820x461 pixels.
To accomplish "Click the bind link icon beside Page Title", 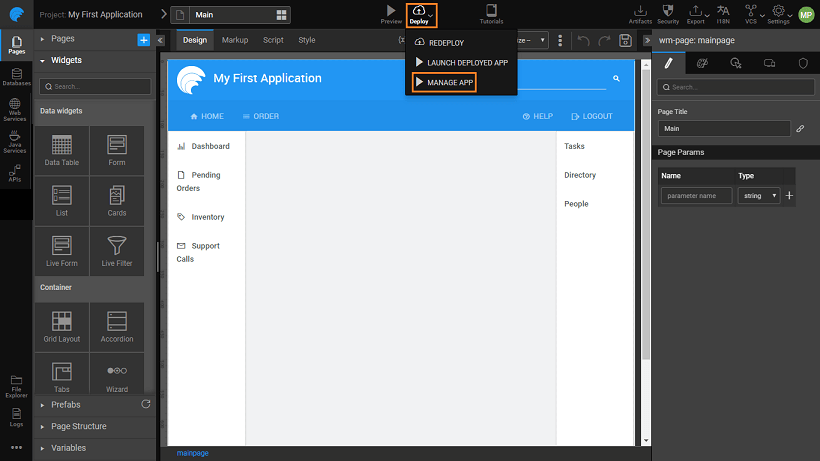I will point(800,128).
